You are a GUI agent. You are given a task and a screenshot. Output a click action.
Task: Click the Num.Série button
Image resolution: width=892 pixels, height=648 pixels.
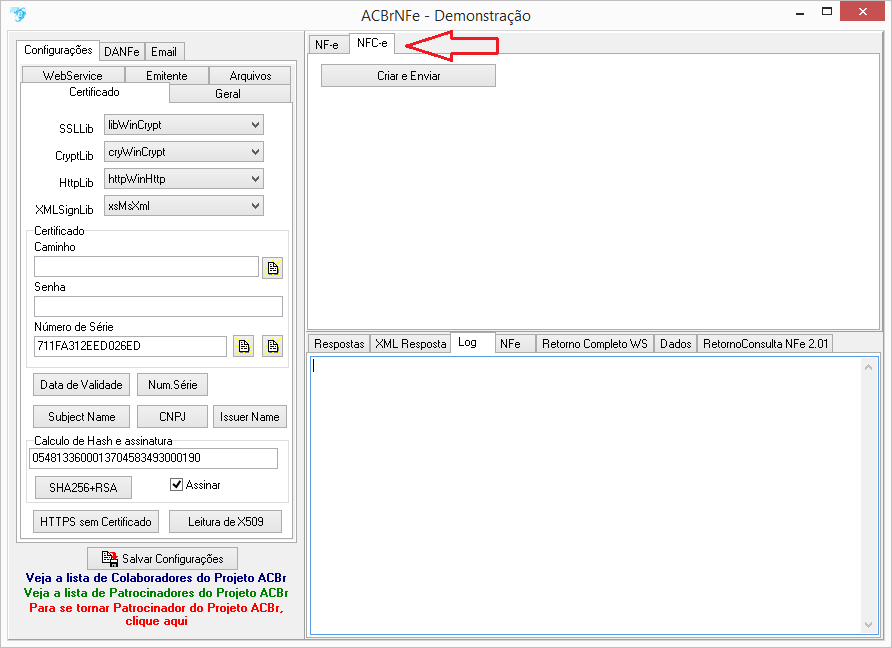(x=172, y=385)
